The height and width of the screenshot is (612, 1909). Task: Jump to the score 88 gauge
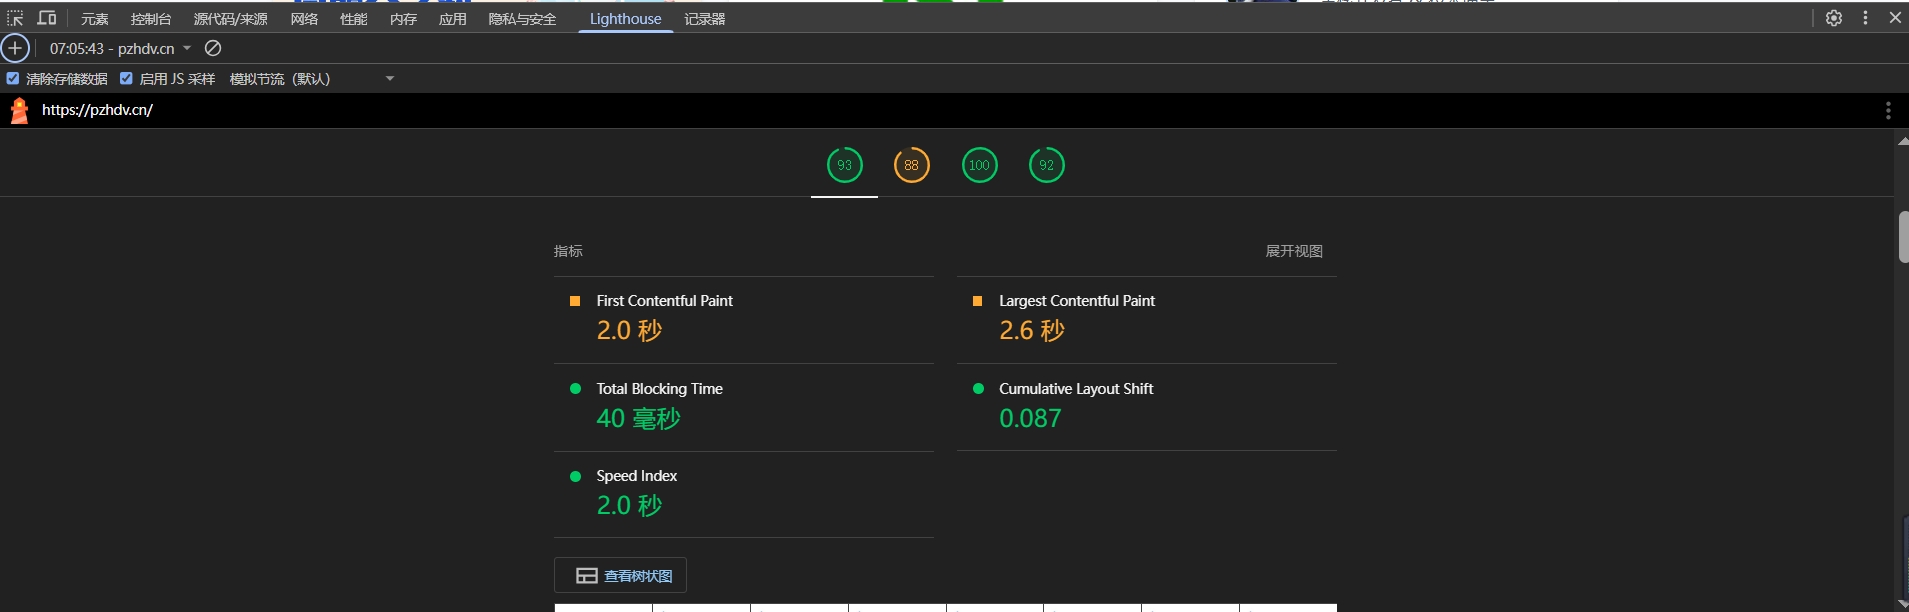point(911,165)
